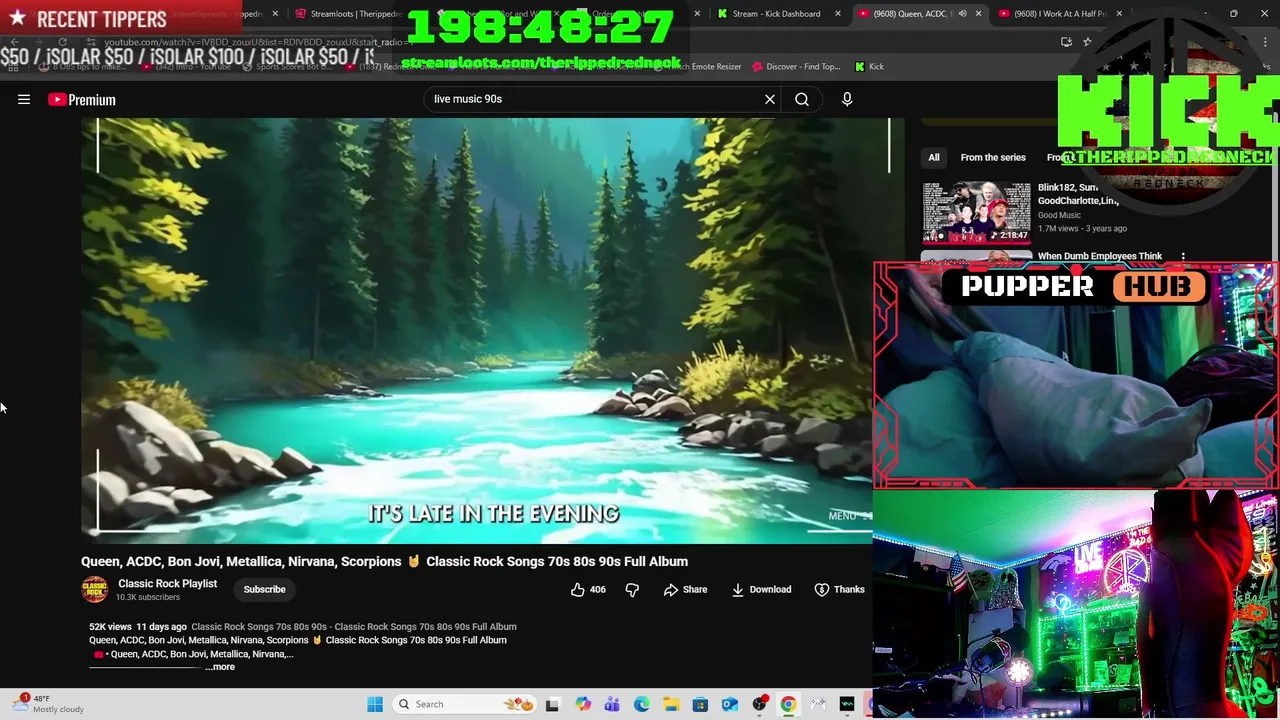
Task: Open the waveform audio app on the taskbar
Action: click(847, 704)
